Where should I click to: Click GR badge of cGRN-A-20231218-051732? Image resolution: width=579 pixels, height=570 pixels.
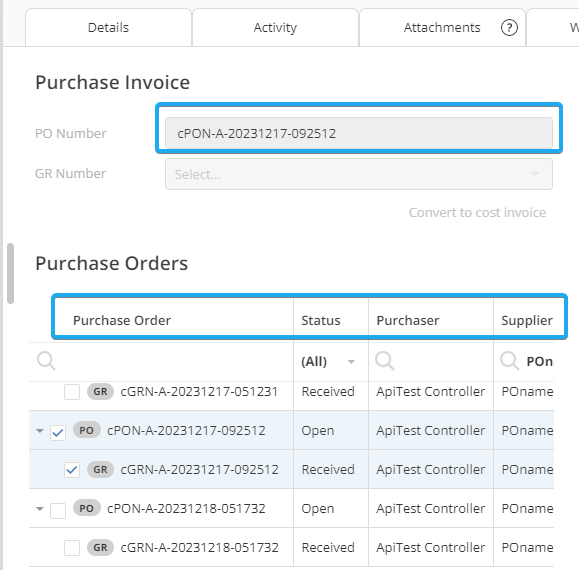(100, 547)
